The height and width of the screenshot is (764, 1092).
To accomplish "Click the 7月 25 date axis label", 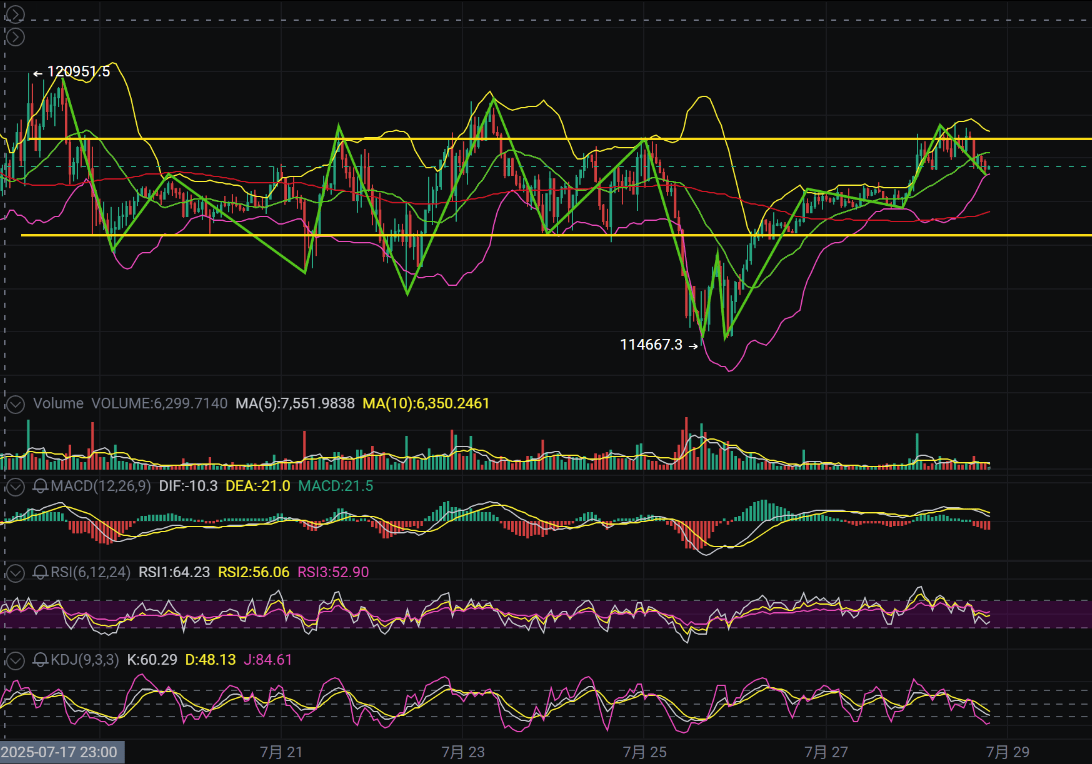I will pyautogui.click(x=644, y=752).
